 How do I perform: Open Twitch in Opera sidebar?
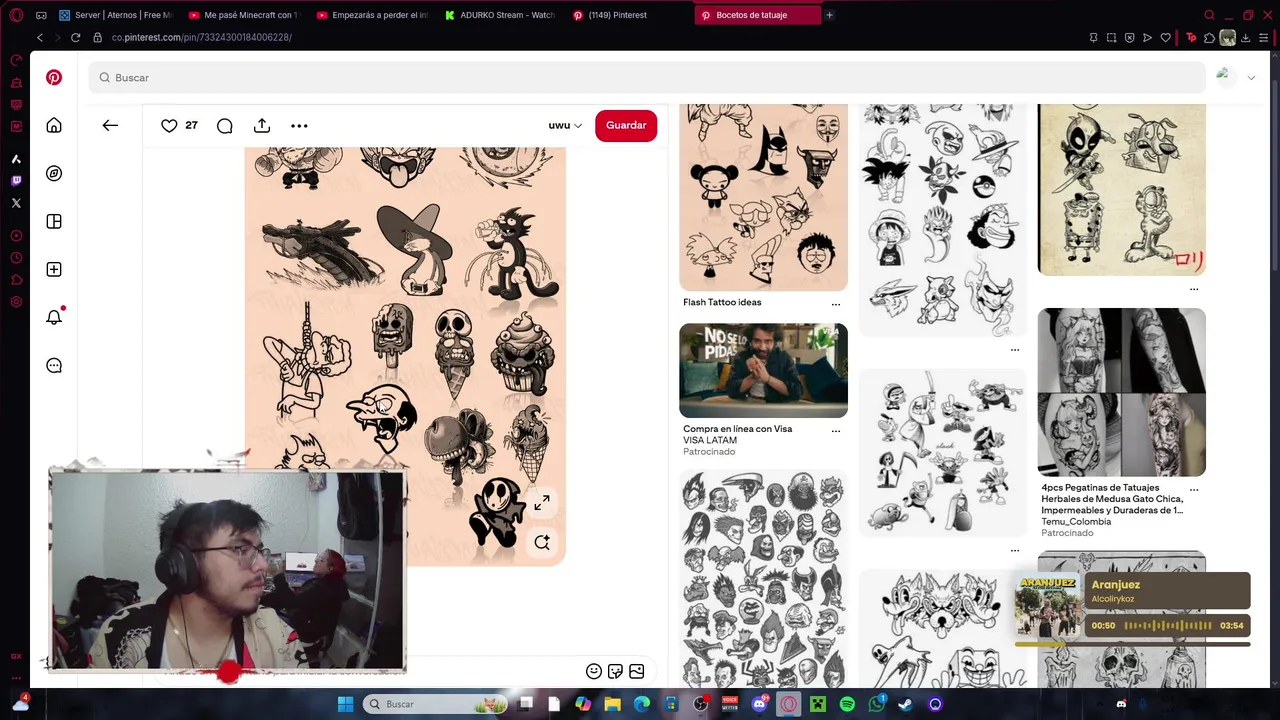point(16,181)
